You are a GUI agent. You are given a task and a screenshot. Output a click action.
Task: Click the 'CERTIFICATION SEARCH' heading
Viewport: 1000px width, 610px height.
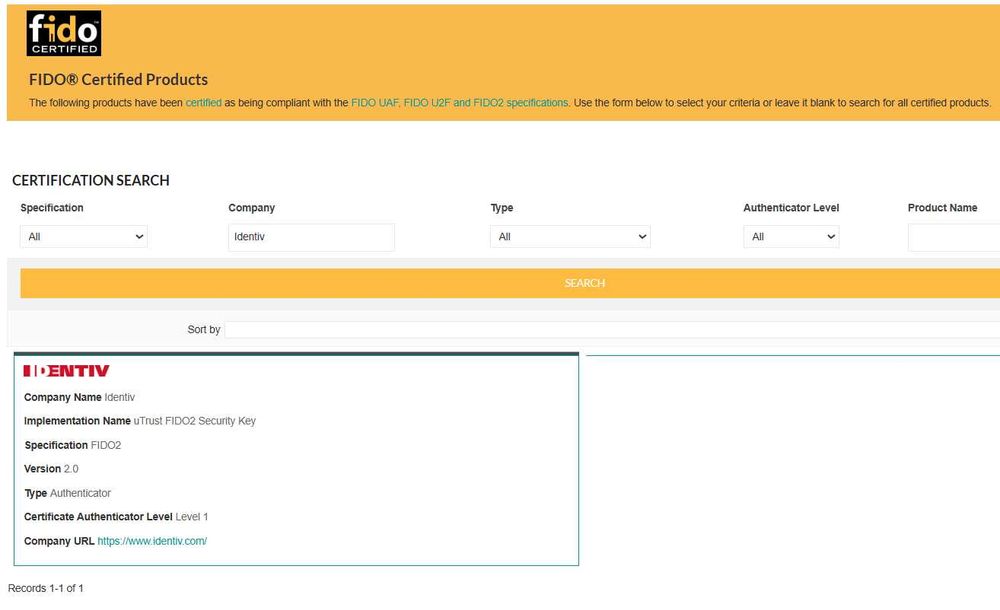(91, 181)
